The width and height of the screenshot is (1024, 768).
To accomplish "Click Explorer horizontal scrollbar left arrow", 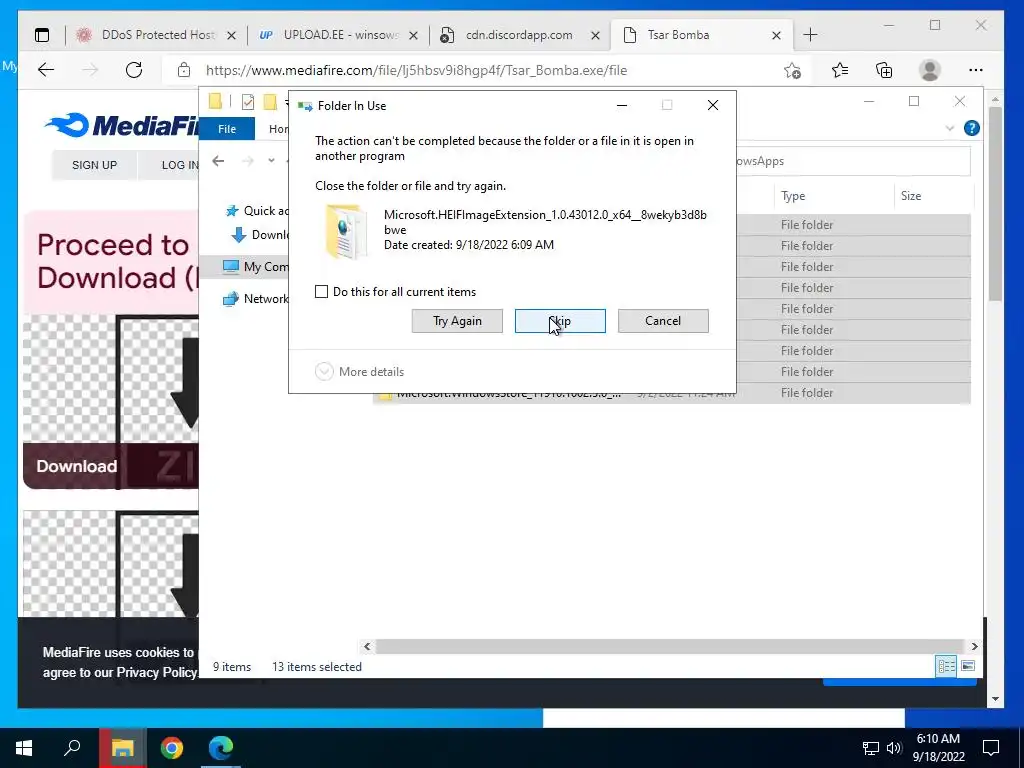I will (x=367, y=647).
